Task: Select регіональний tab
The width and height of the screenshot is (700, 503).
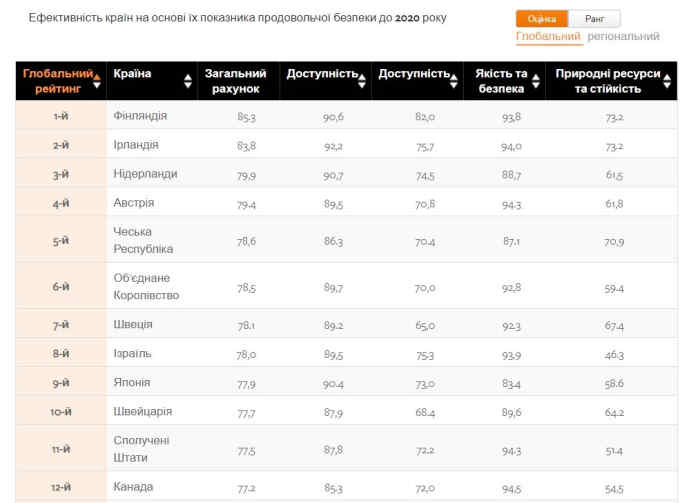Action: tap(623, 37)
